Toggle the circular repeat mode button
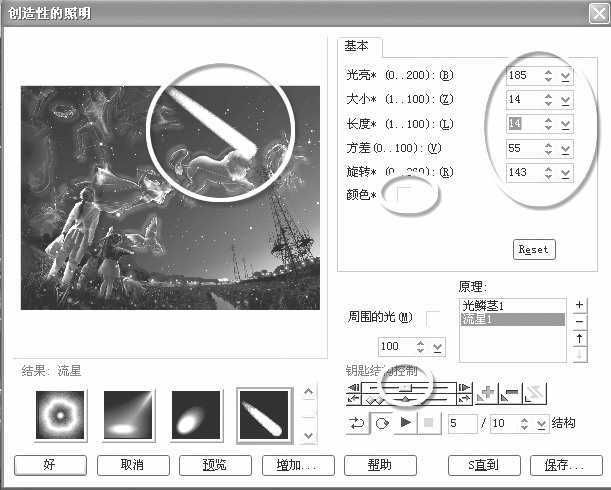 381,423
